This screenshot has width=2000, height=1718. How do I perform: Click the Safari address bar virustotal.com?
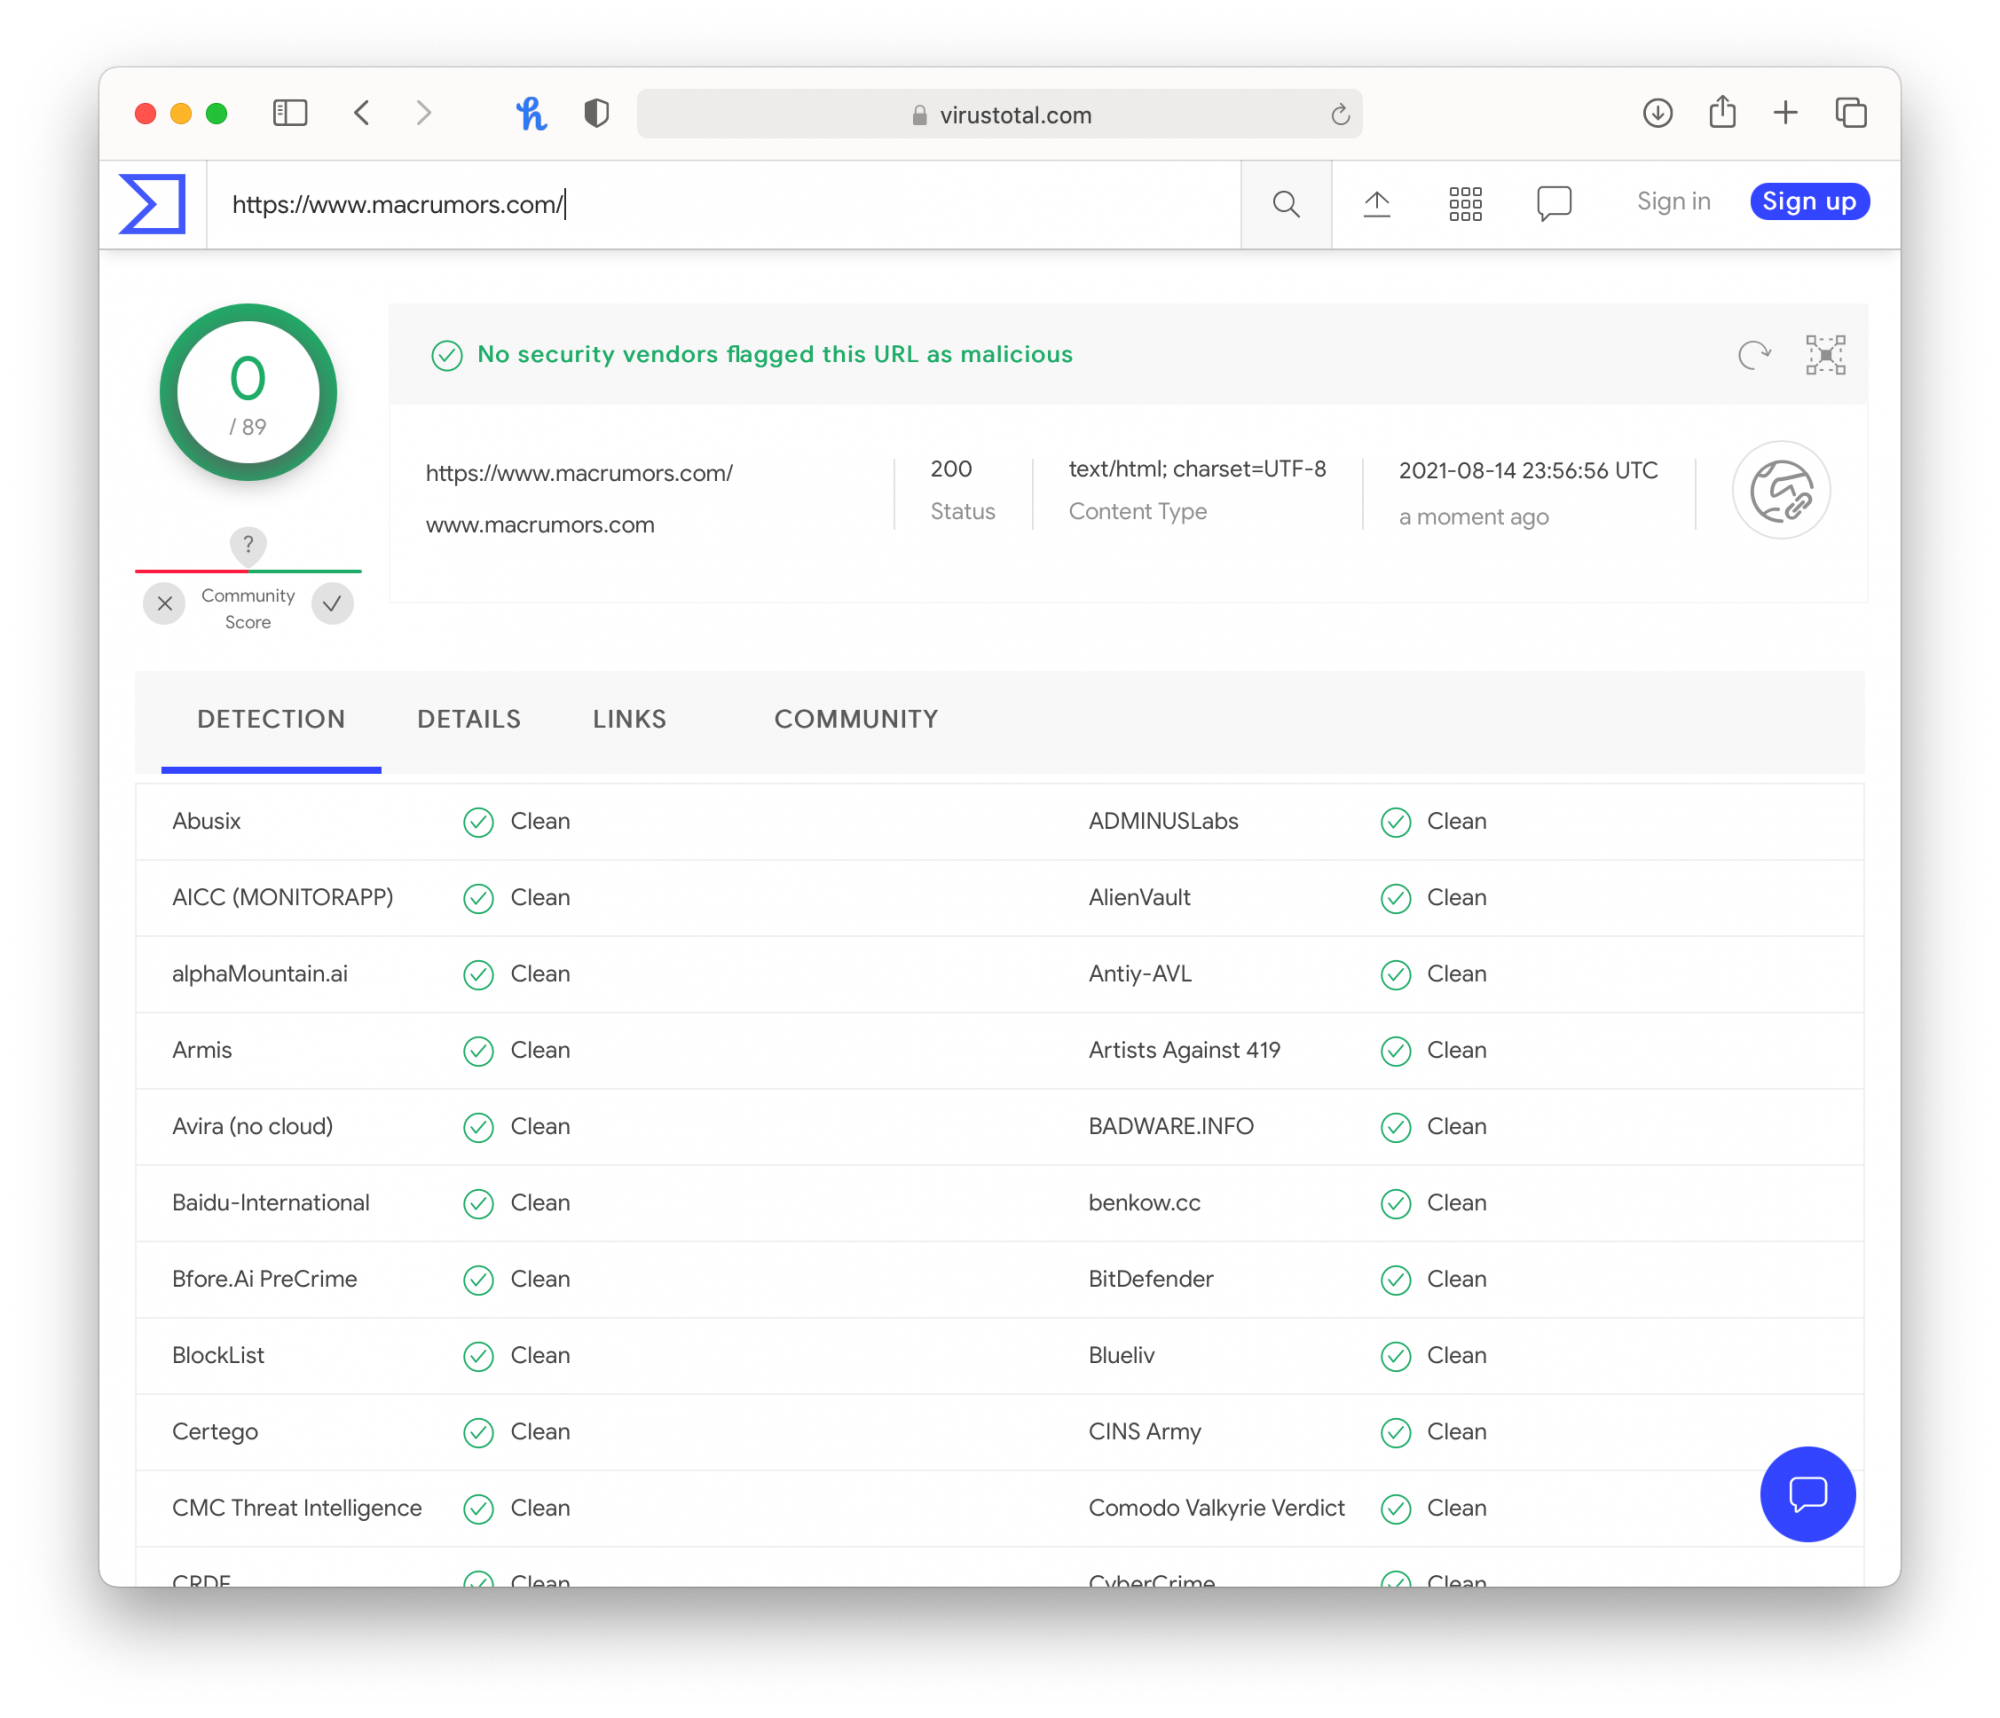(999, 115)
